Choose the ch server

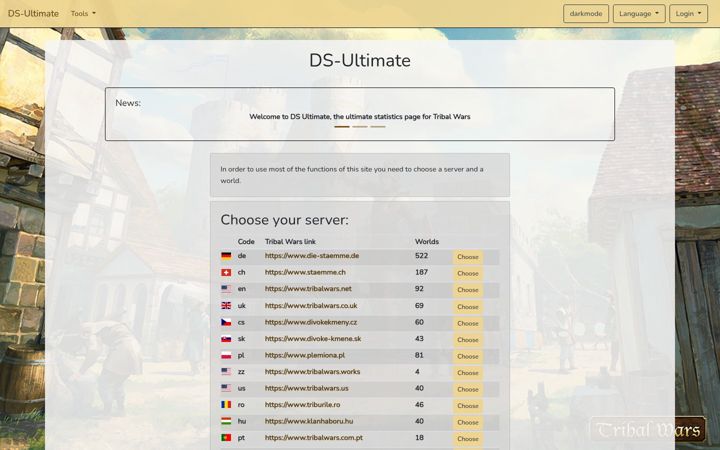pos(468,273)
